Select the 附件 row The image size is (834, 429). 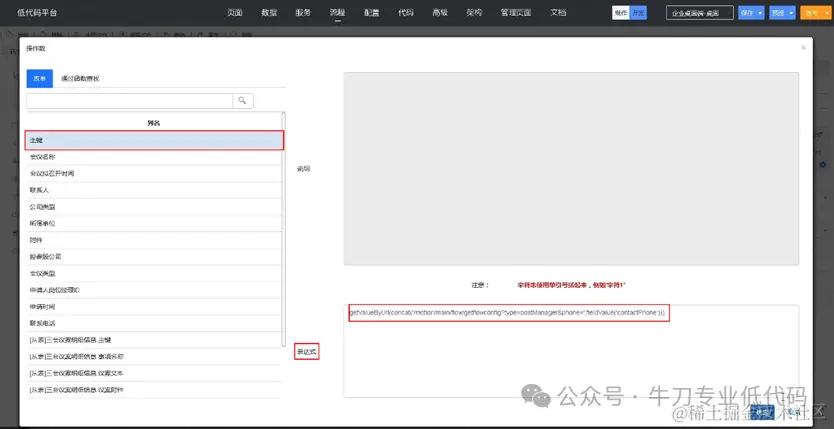coord(154,240)
